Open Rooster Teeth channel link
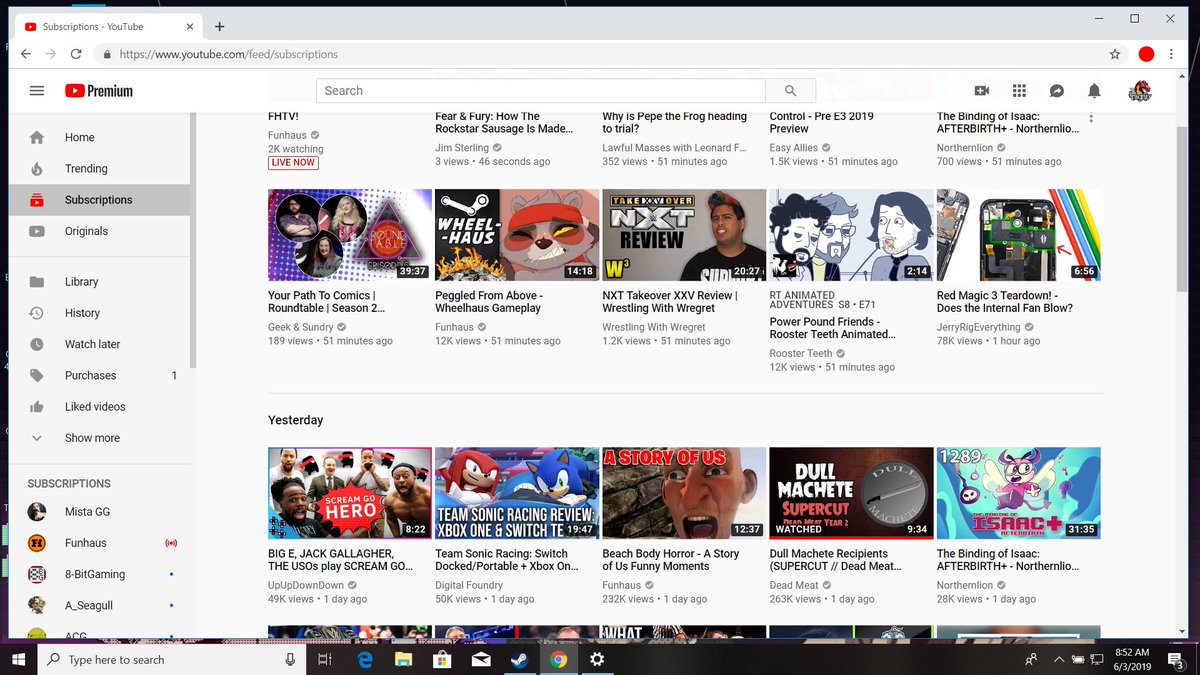Image resolution: width=1200 pixels, height=675 pixels. [x=801, y=353]
